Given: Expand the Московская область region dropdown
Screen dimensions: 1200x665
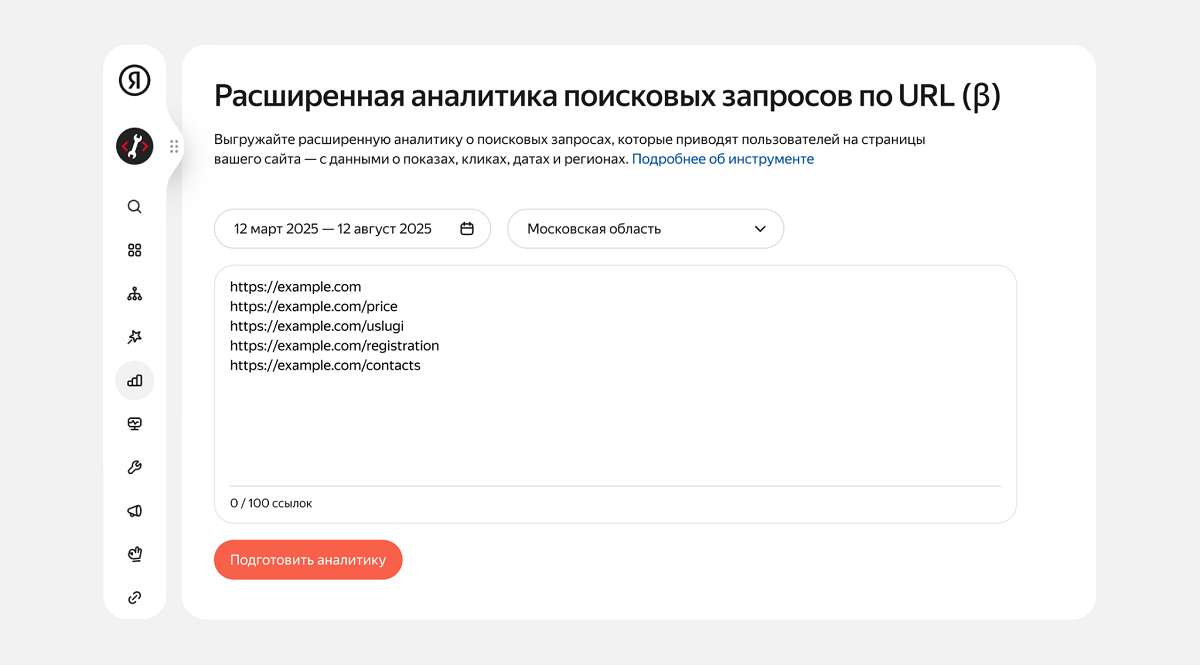Looking at the screenshot, I should [x=645, y=228].
